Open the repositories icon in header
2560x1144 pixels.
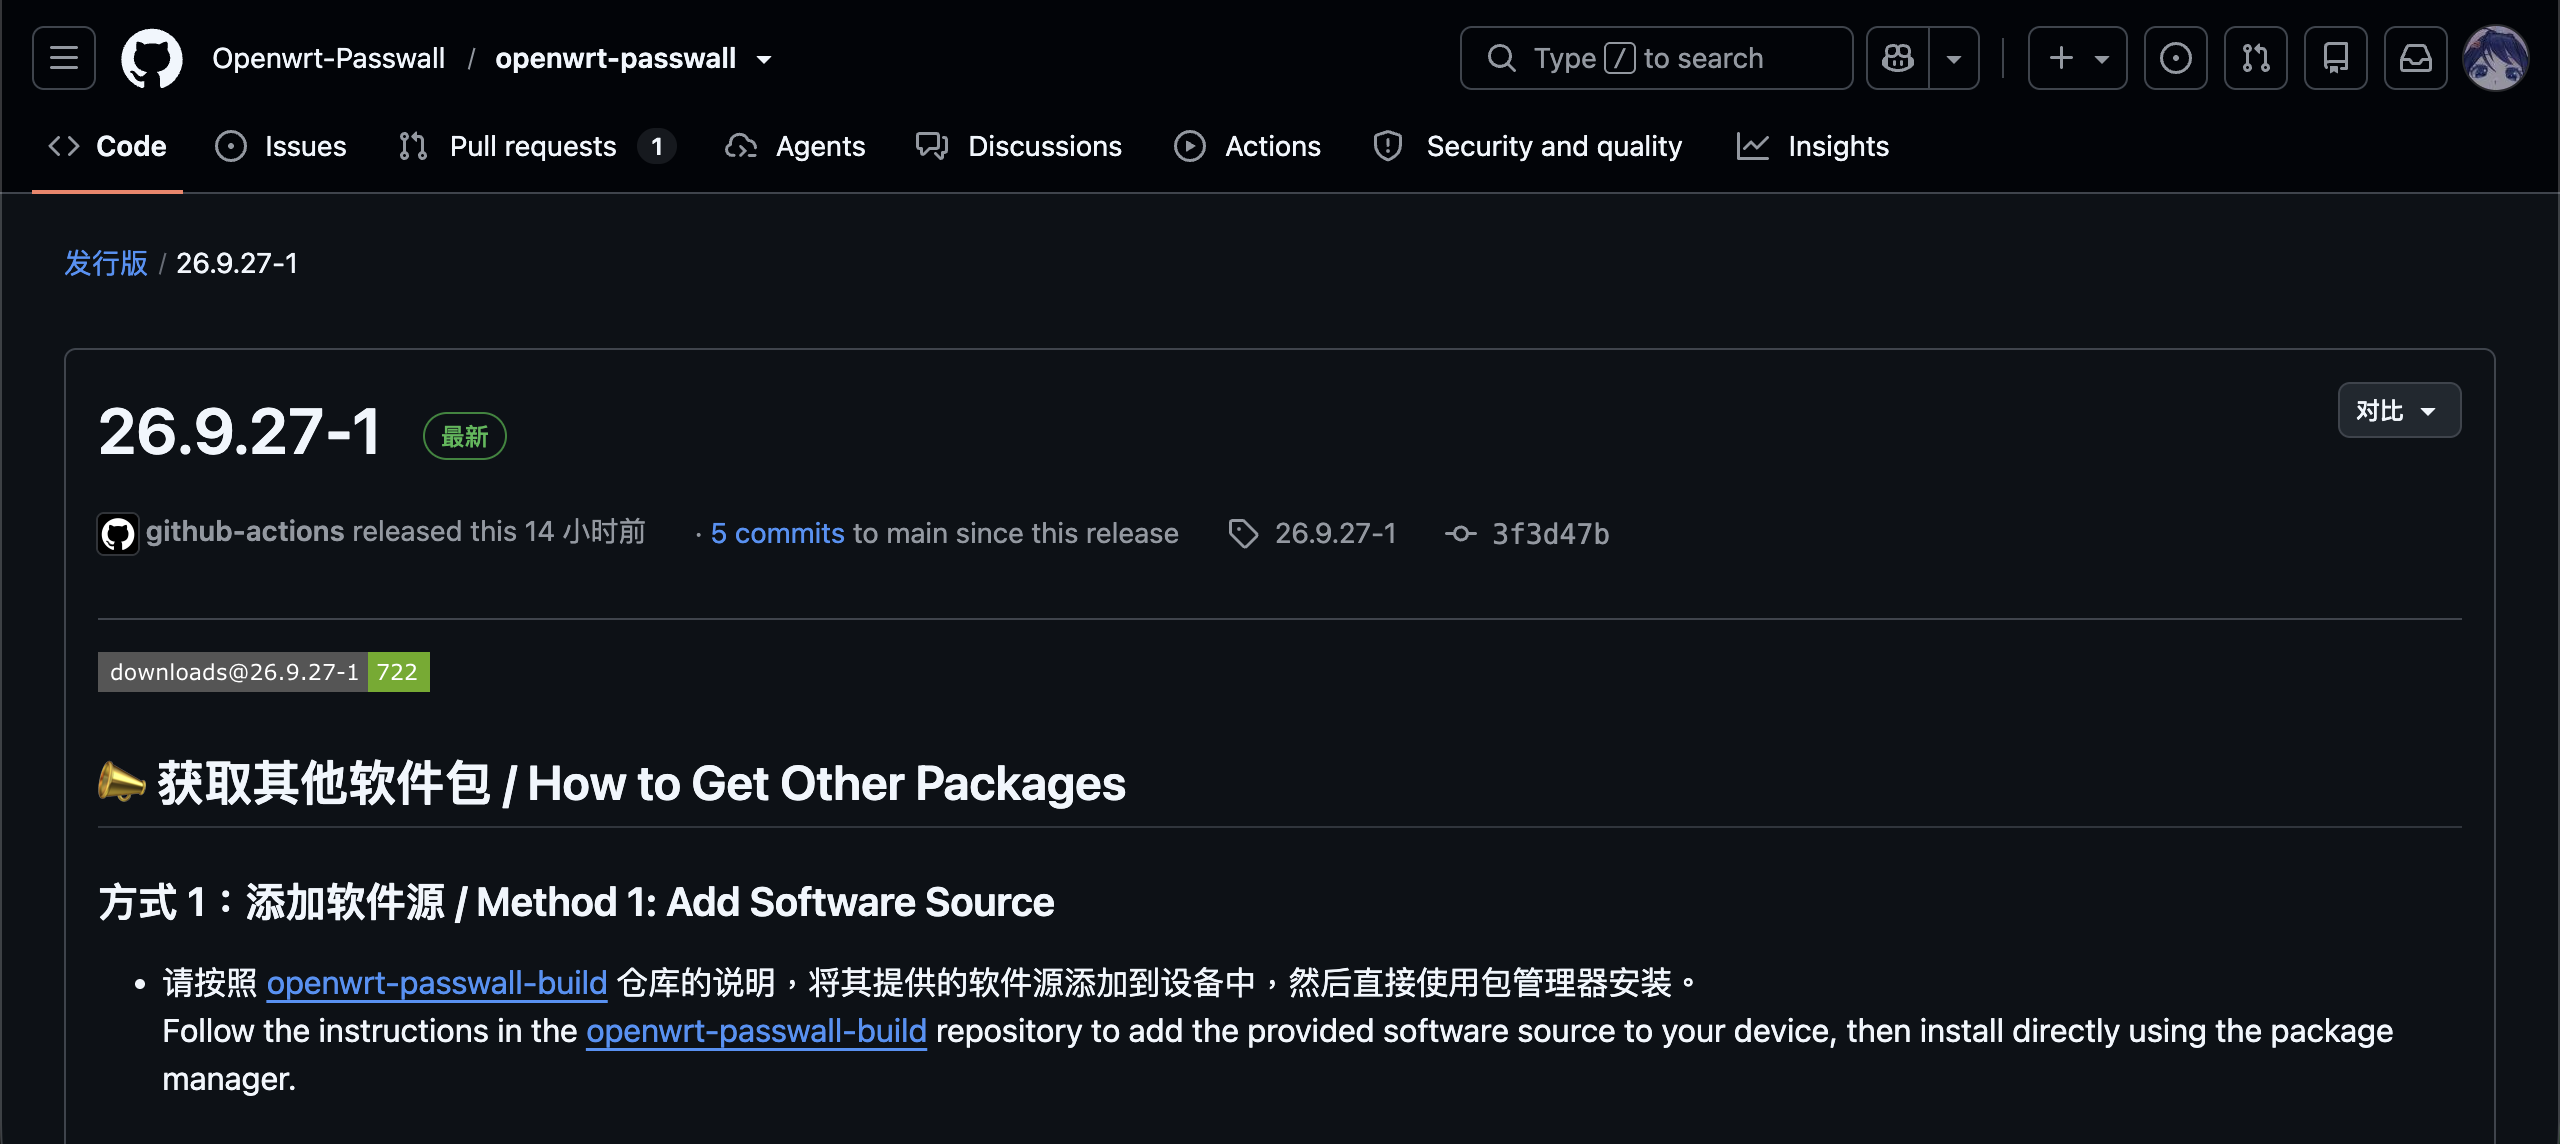coord(2335,58)
